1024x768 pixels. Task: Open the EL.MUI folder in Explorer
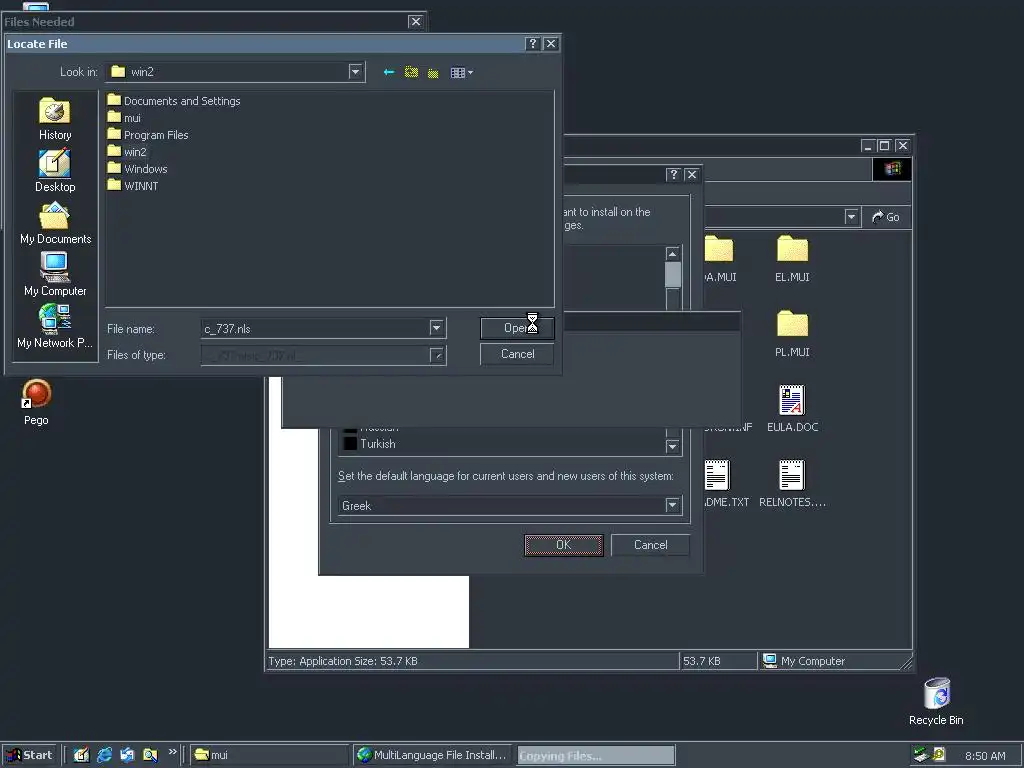792,259
